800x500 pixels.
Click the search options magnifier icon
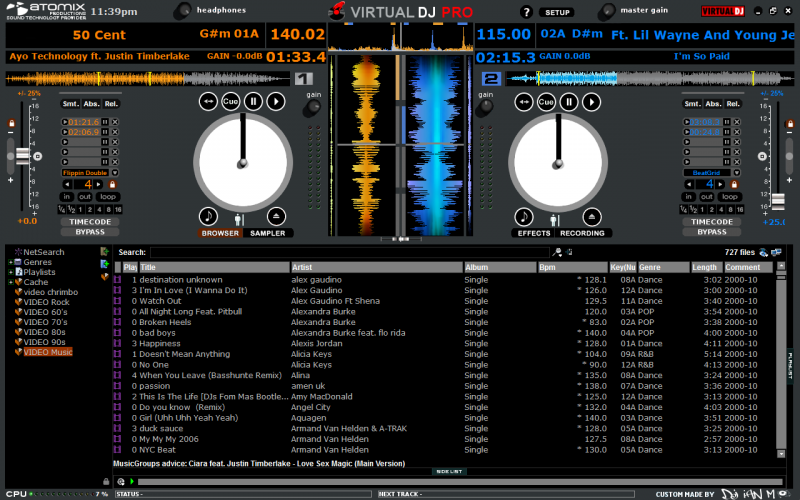tap(558, 252)
